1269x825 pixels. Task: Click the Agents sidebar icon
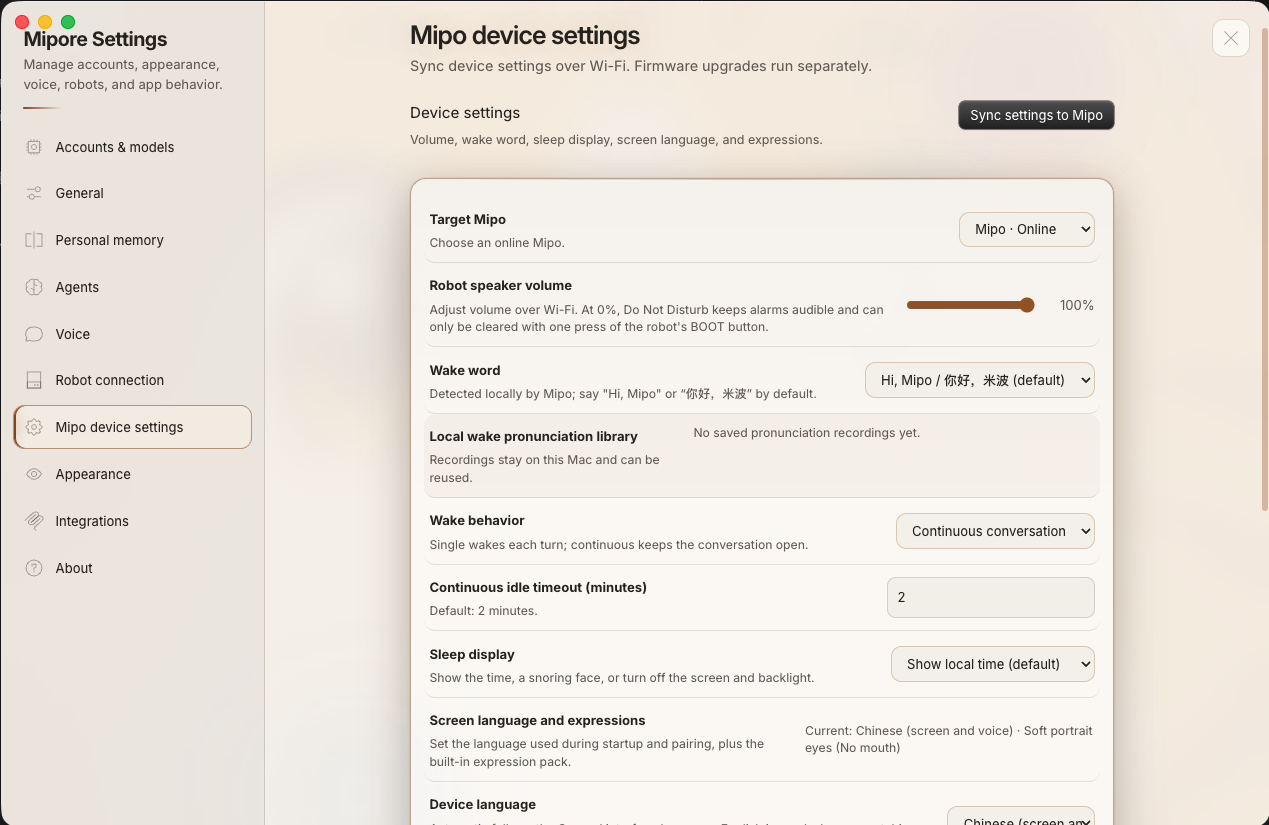tap(34, 287)
